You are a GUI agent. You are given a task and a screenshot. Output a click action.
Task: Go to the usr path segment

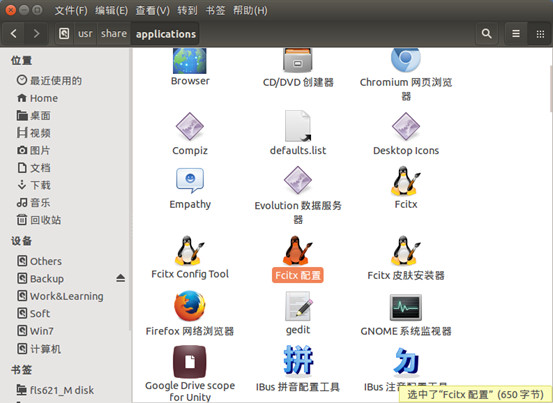point(85,34)
